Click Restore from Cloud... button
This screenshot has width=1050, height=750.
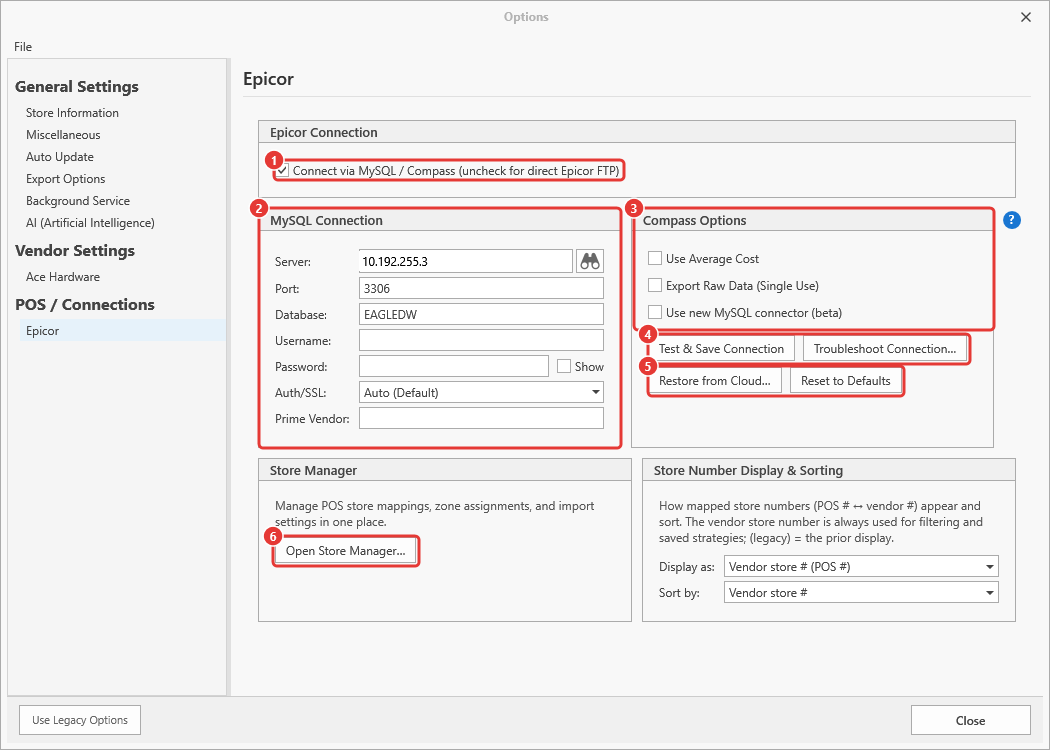click(x=715, y=380)
